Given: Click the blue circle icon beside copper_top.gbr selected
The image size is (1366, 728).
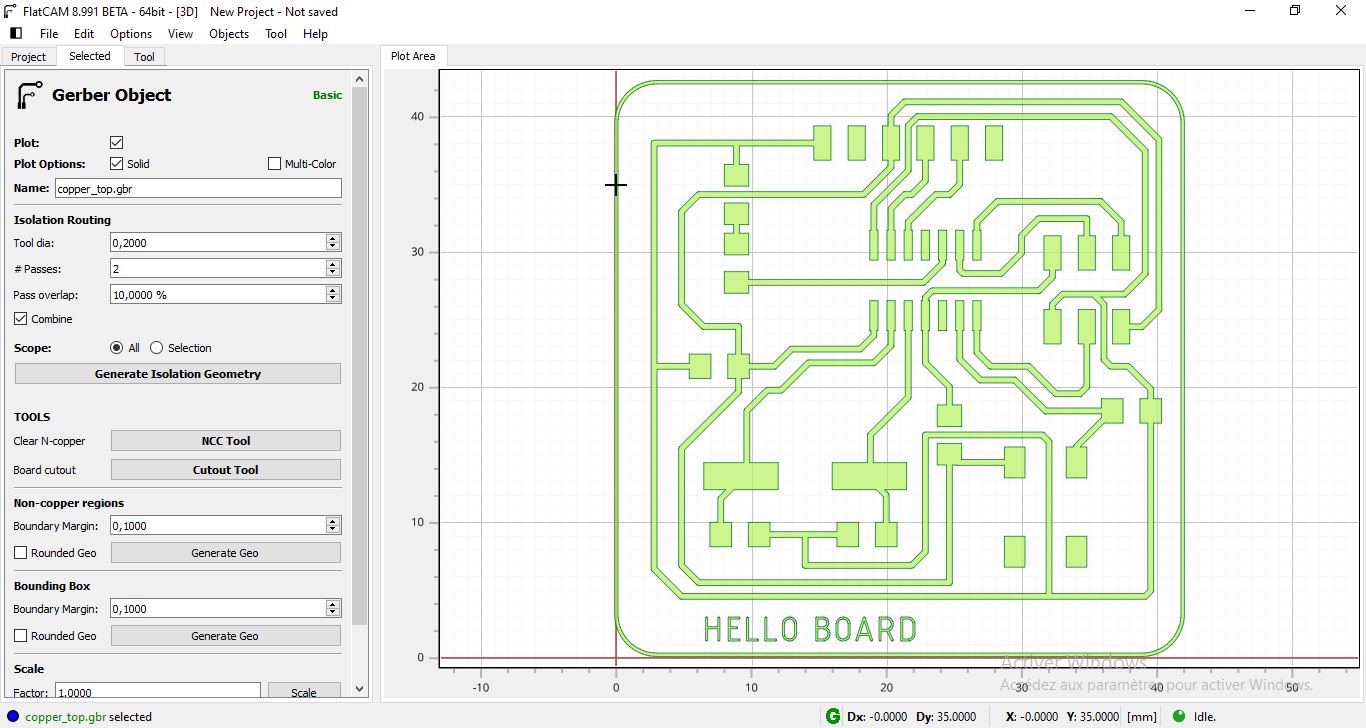Looking at the screenshot, I should [13, 716].
